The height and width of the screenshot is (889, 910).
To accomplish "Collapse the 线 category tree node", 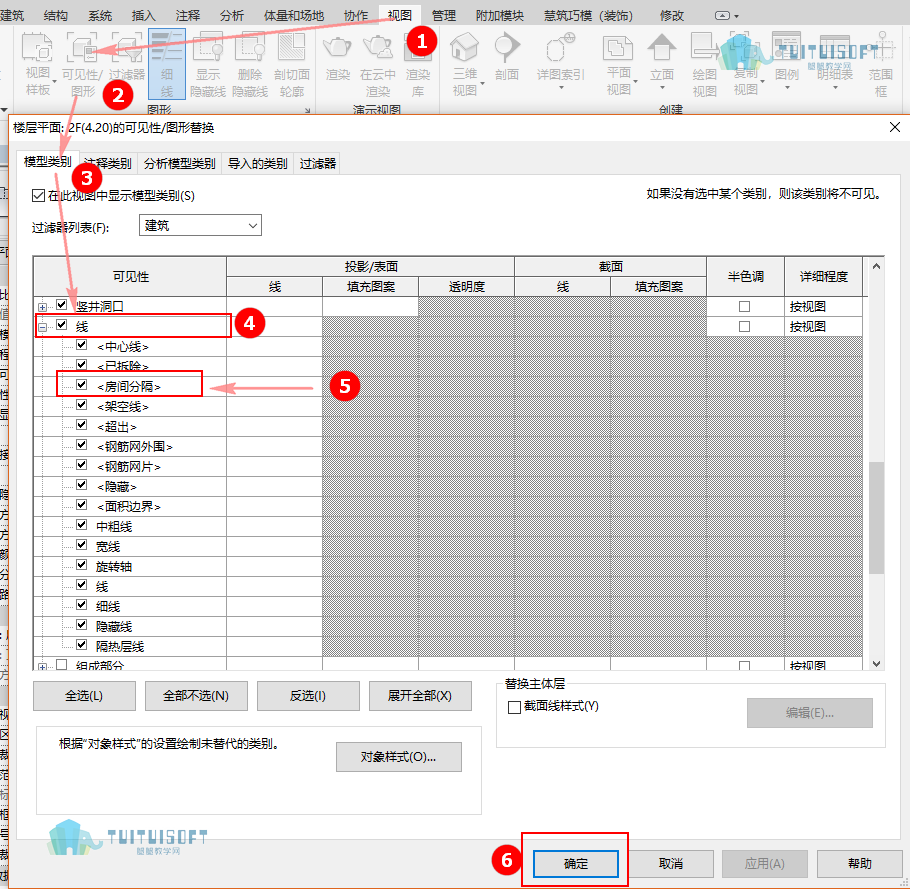I will [42, 327].
